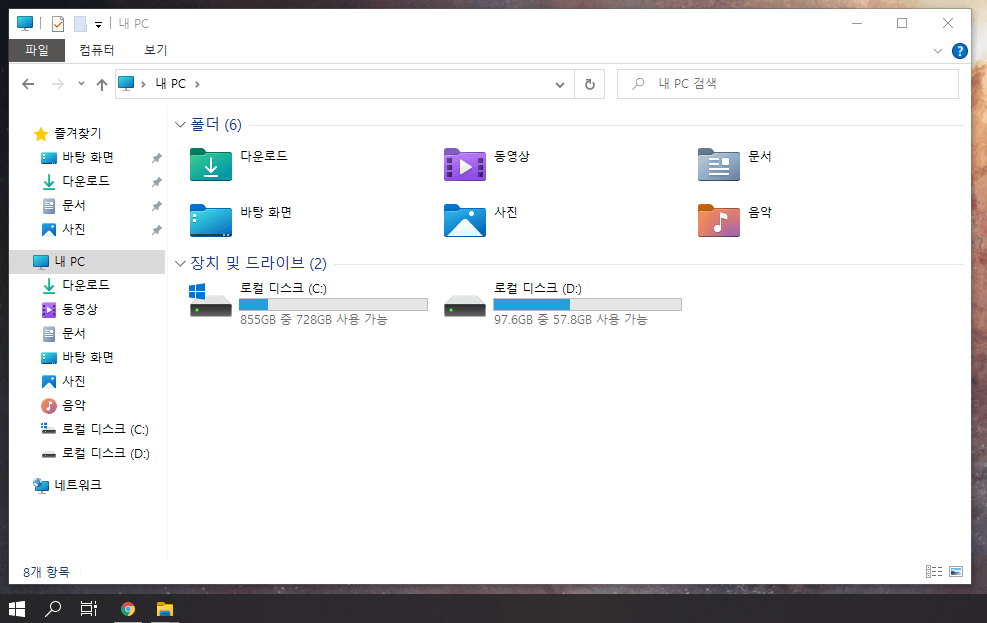987x623 pixels.
Task: Click the 내 PC breadcrumb in address bar
Action: point(171,84)
